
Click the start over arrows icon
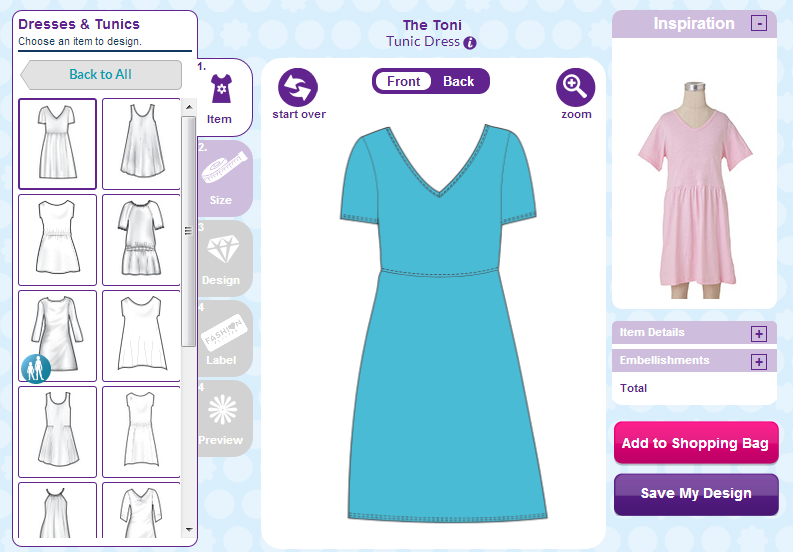pos(298,88)
